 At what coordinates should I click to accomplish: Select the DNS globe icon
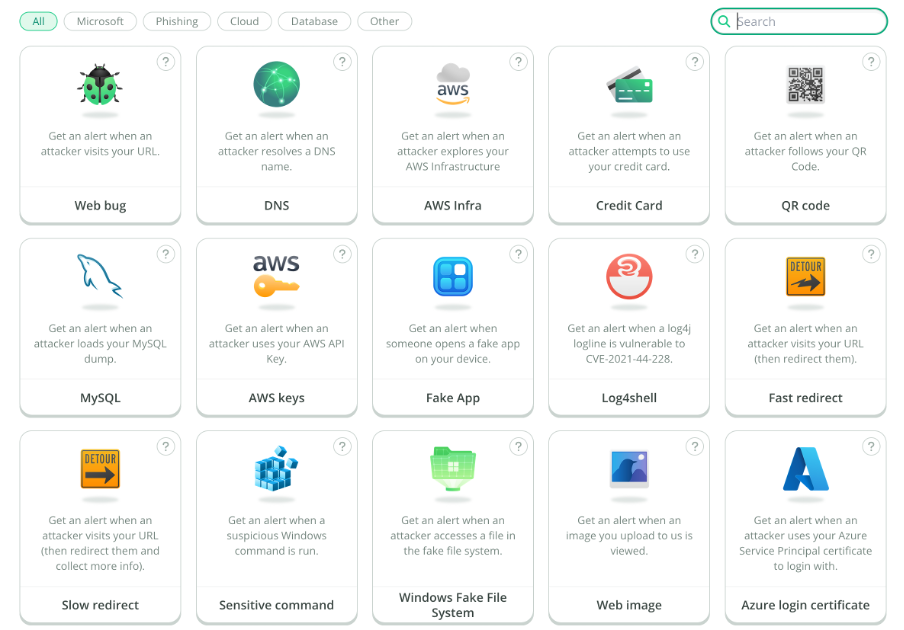click(x=276, y=85)
